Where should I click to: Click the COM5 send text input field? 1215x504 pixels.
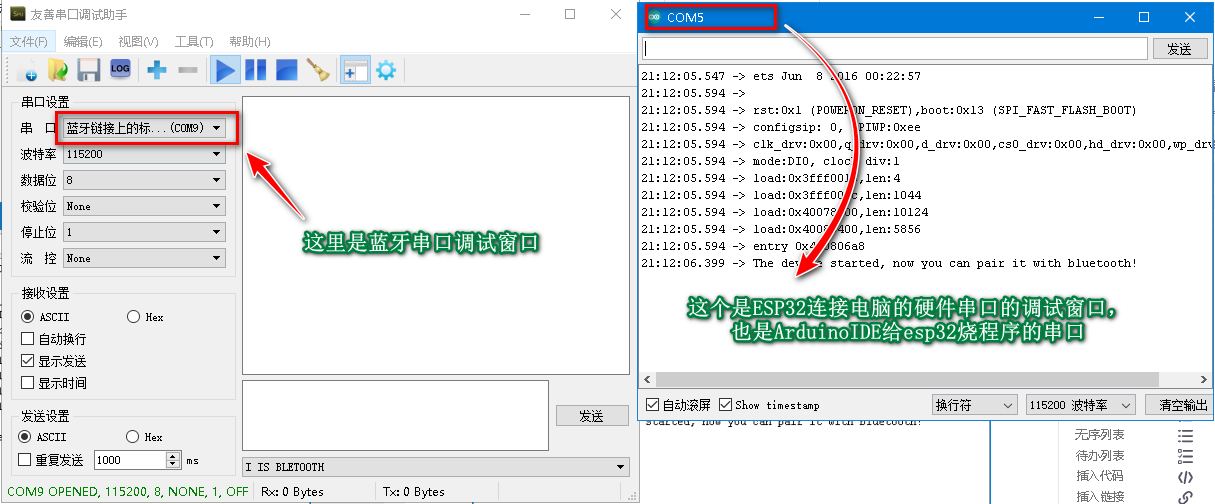(x=895, y=48)
